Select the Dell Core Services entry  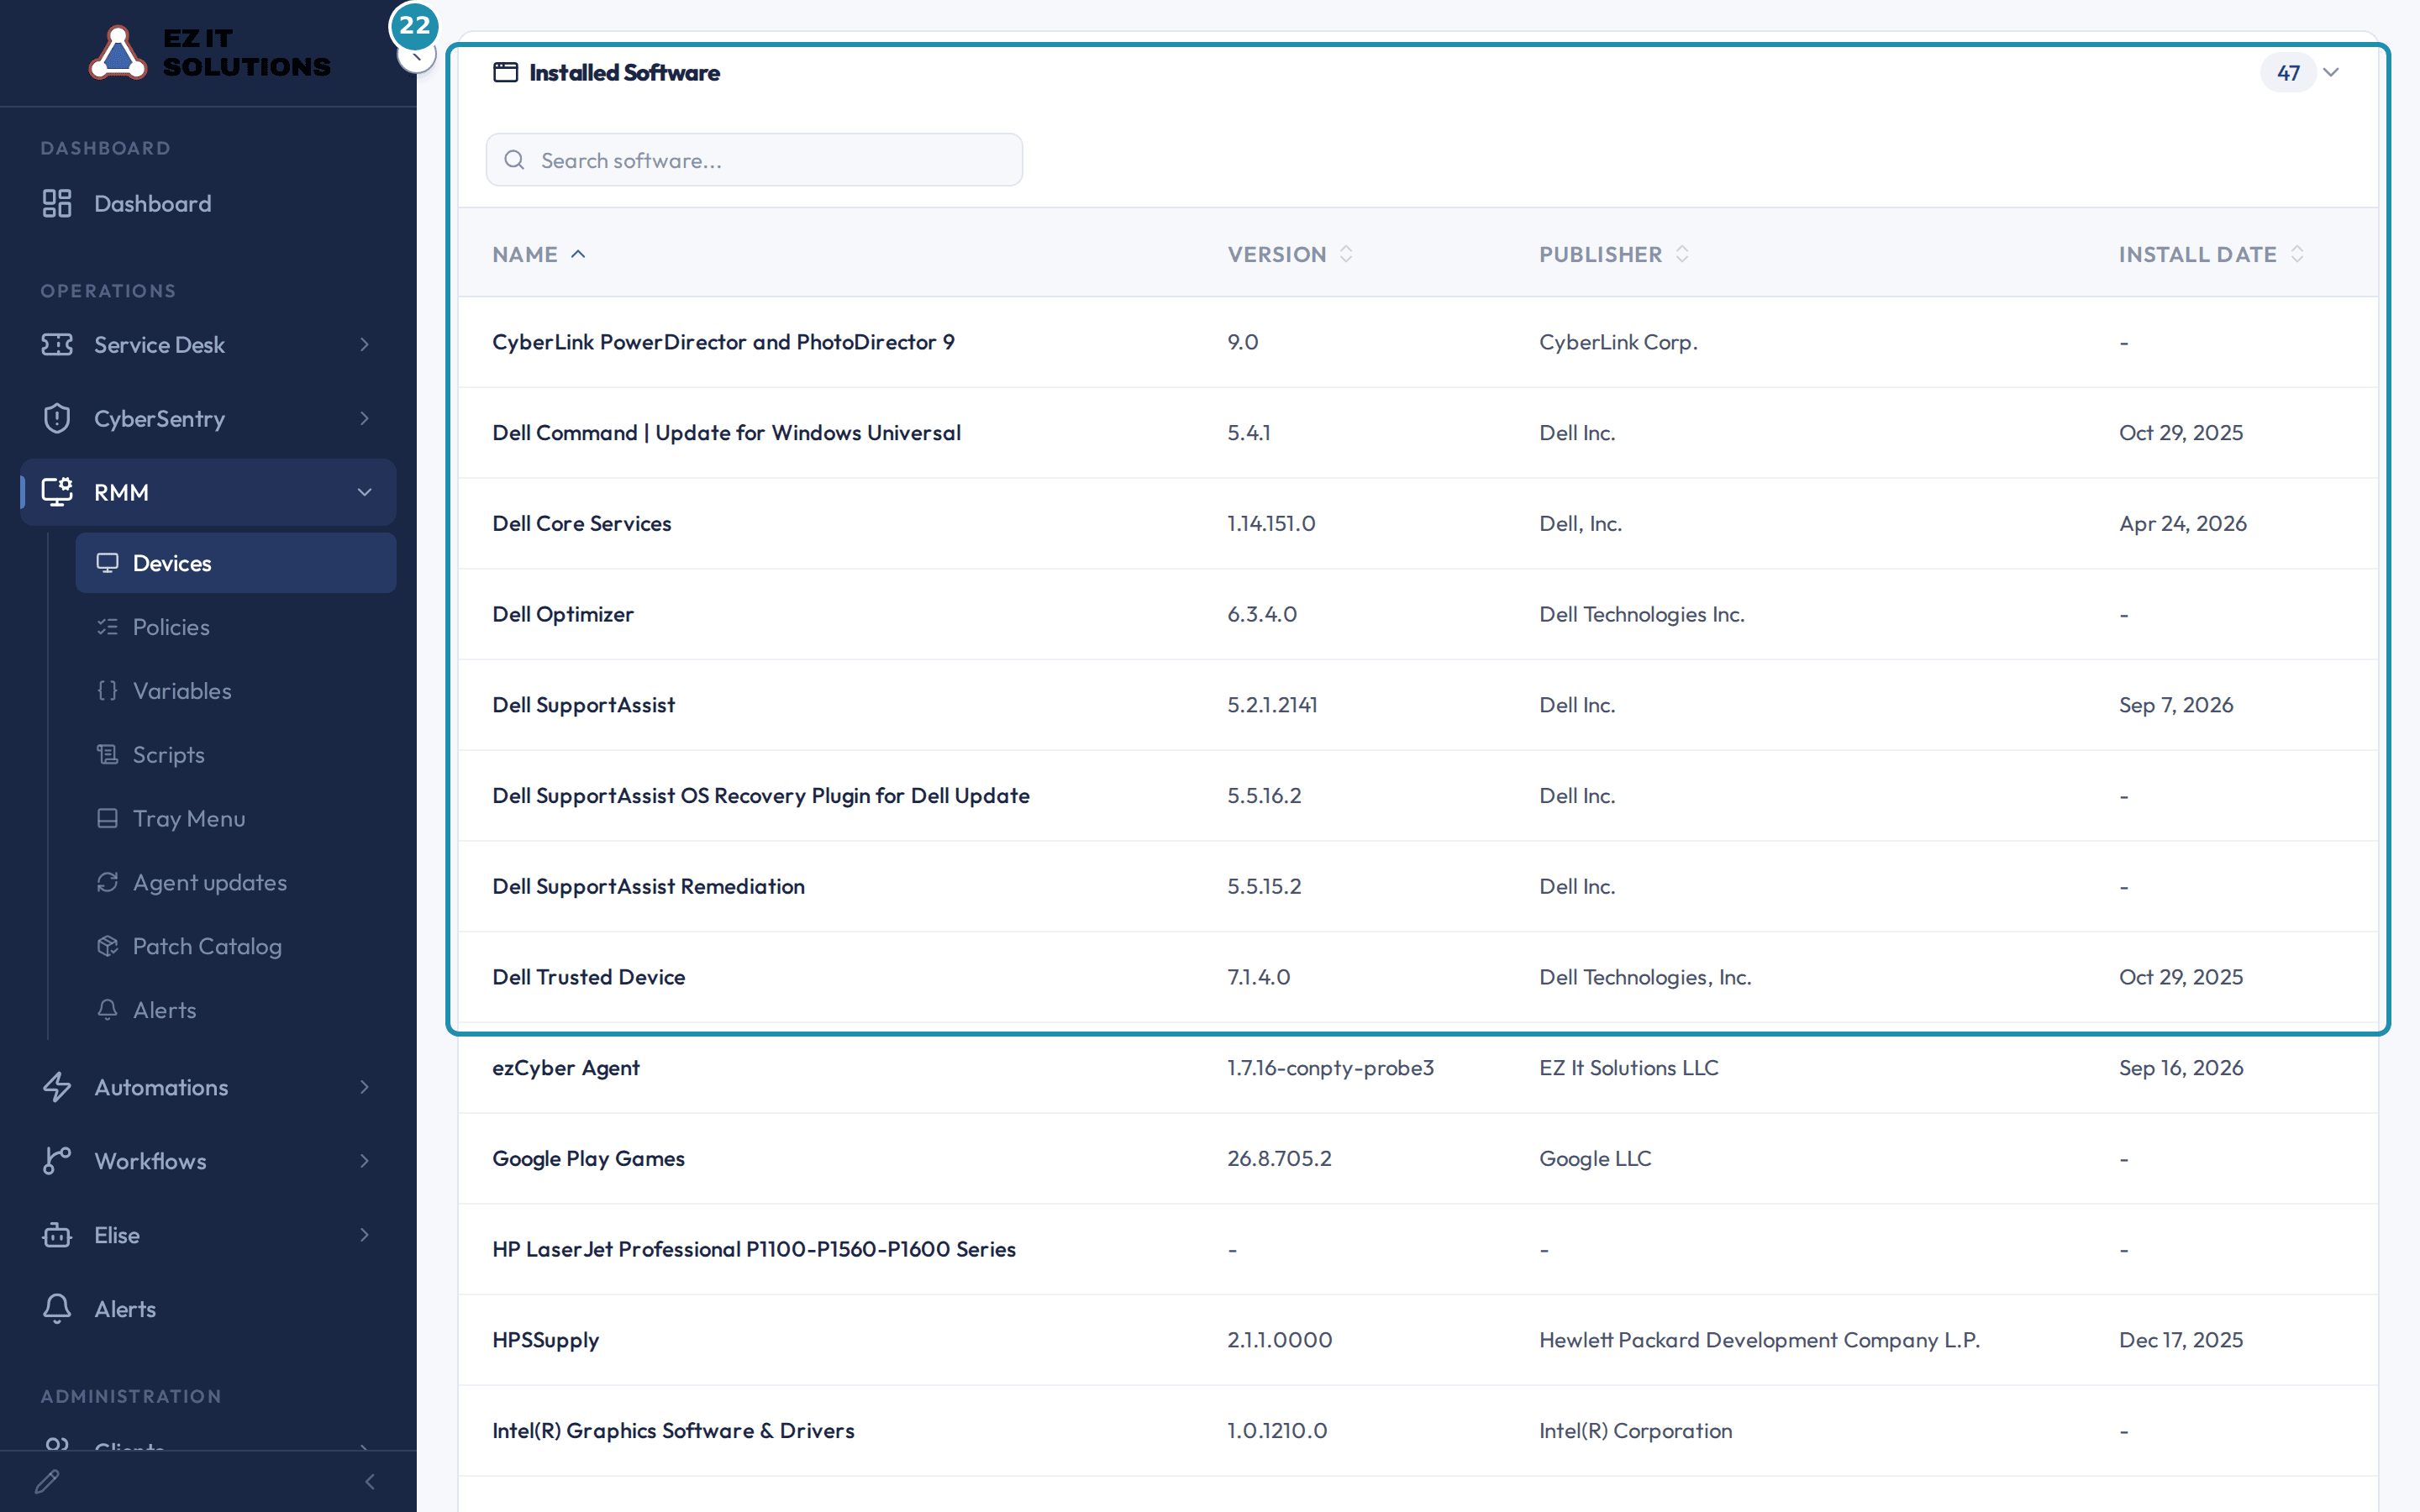click(581, 524)
